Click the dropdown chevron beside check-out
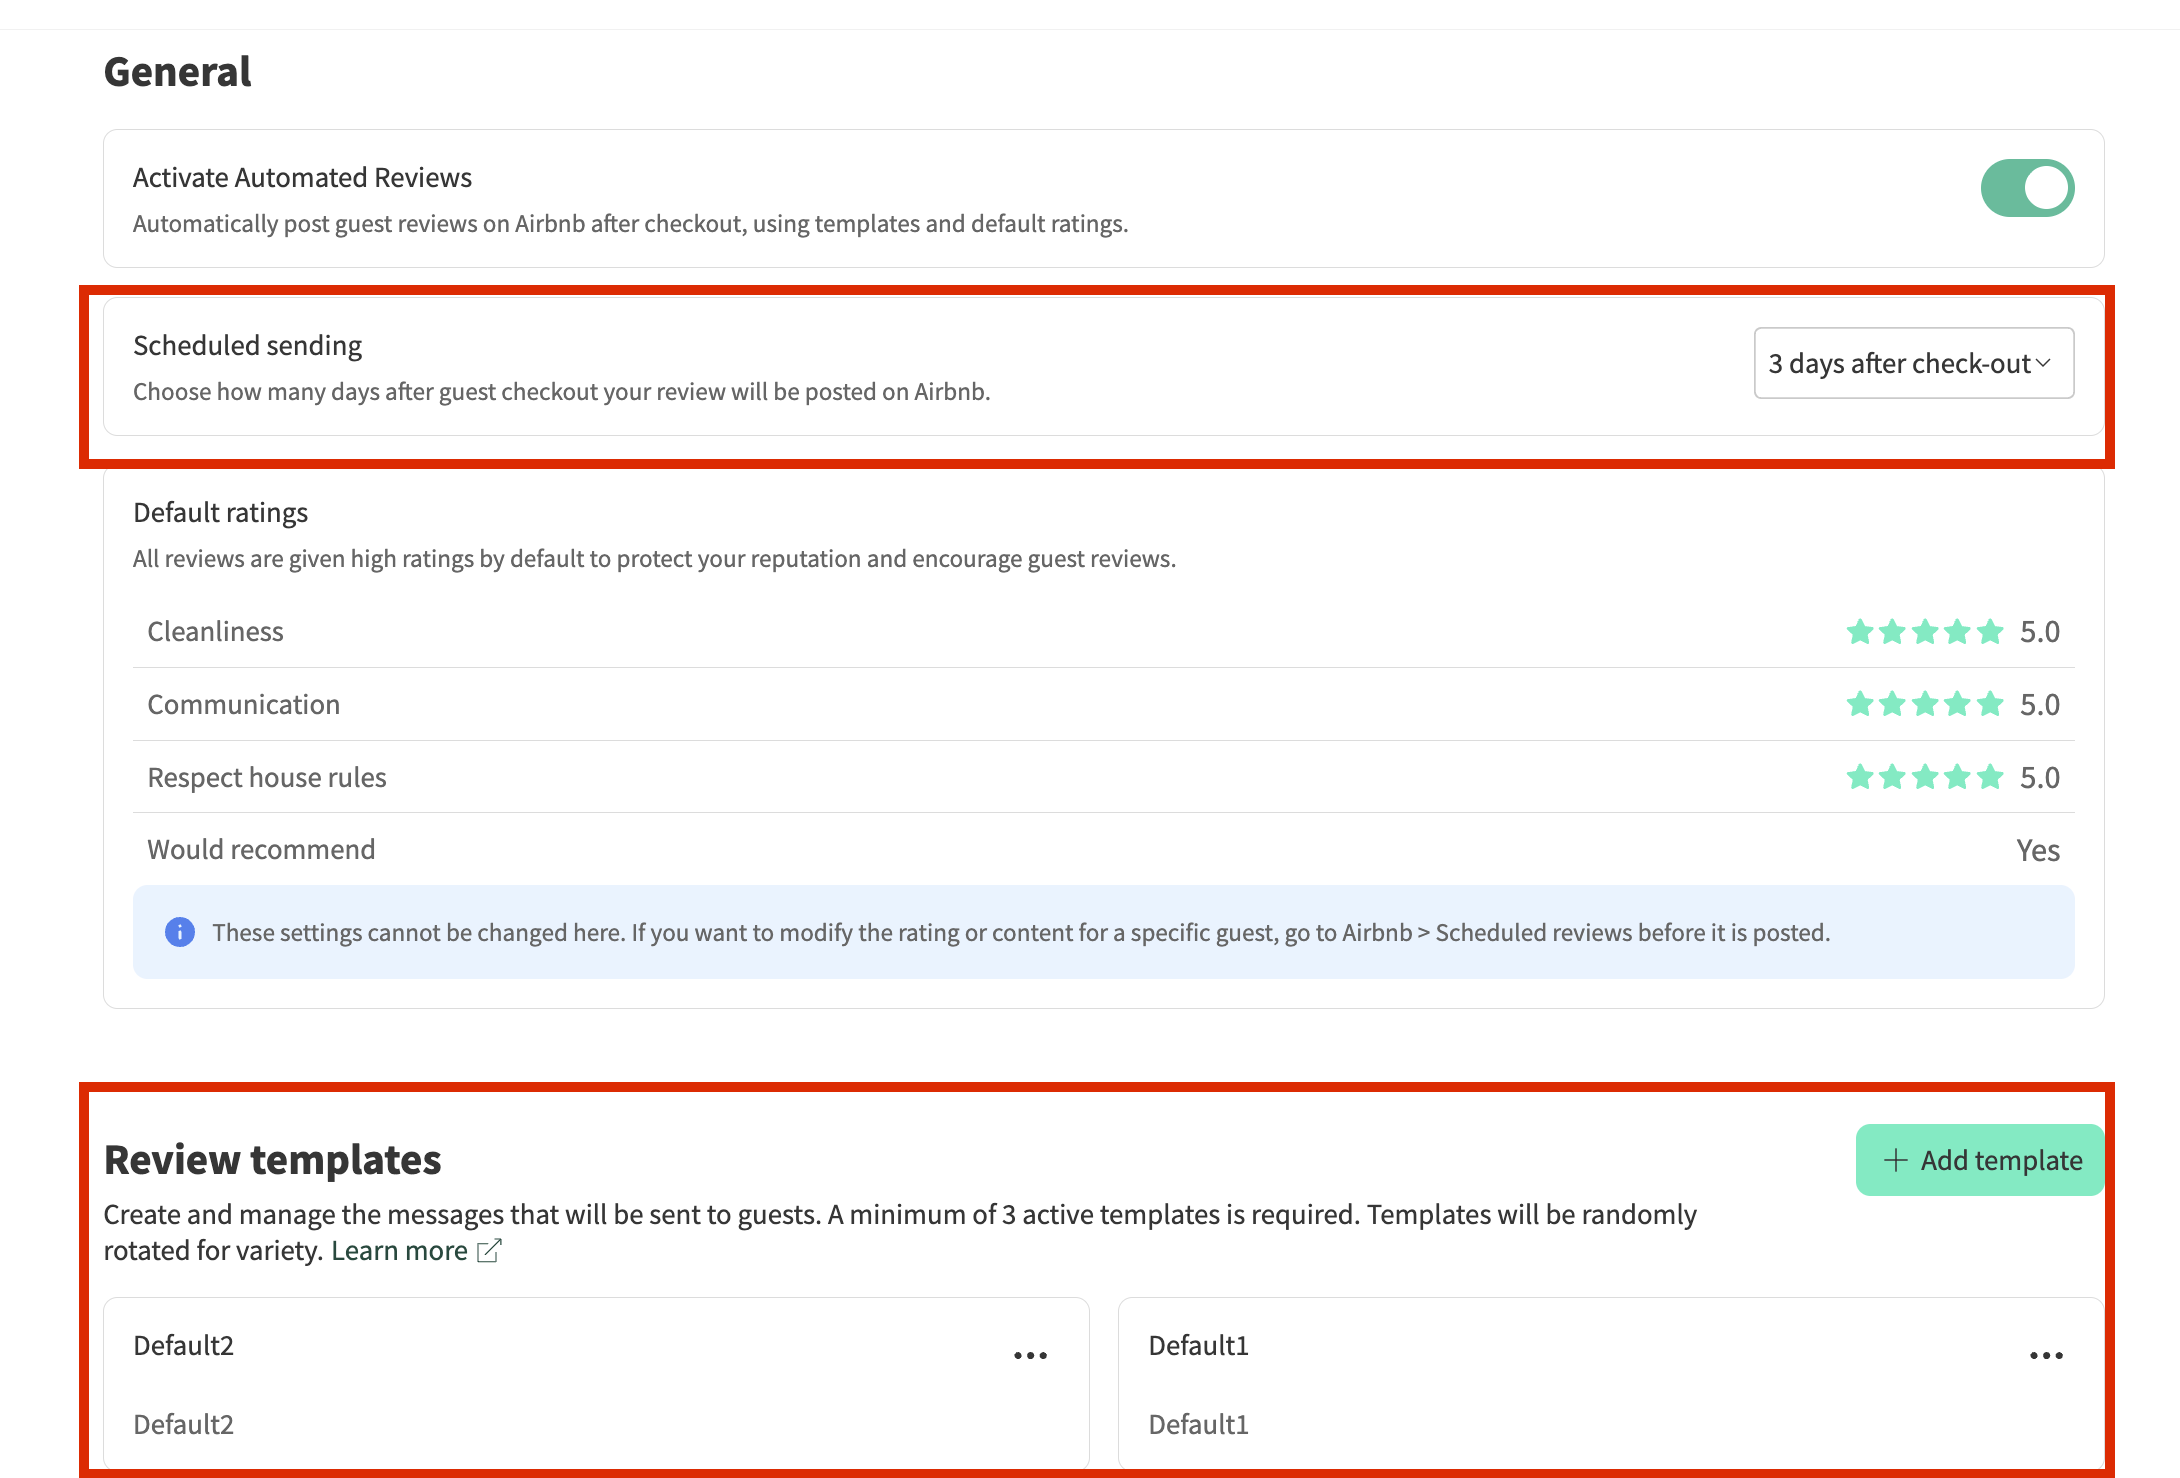 pyautogui.click(x=2043, y=363)
